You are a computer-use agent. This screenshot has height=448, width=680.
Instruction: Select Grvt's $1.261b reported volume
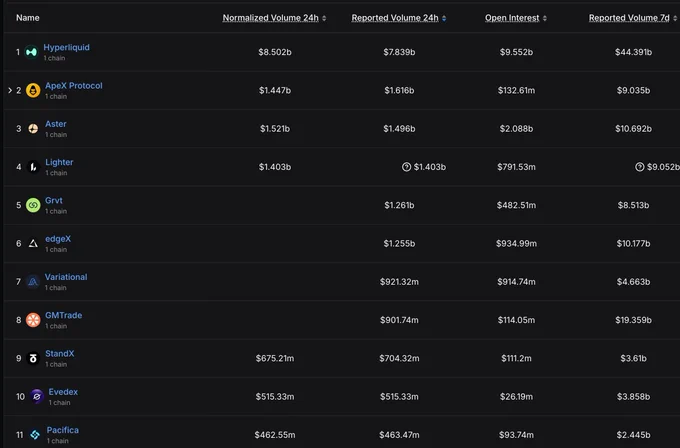click(399, 205)
